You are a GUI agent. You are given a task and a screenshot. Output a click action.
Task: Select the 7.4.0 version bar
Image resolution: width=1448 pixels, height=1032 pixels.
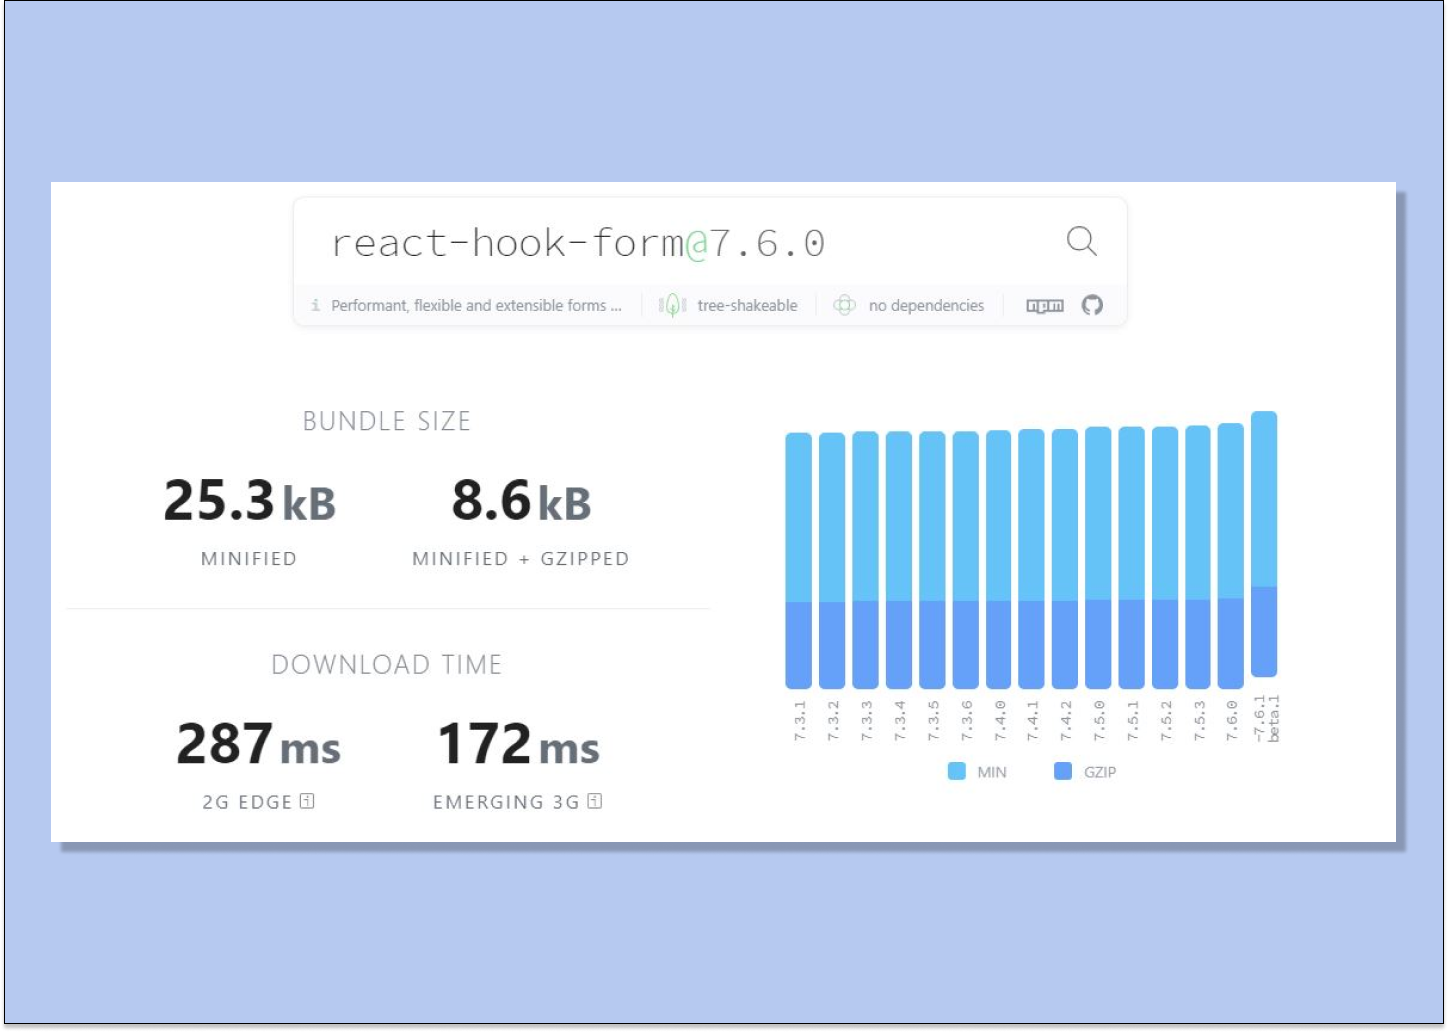pyautogui.click(x=999, y=559)
